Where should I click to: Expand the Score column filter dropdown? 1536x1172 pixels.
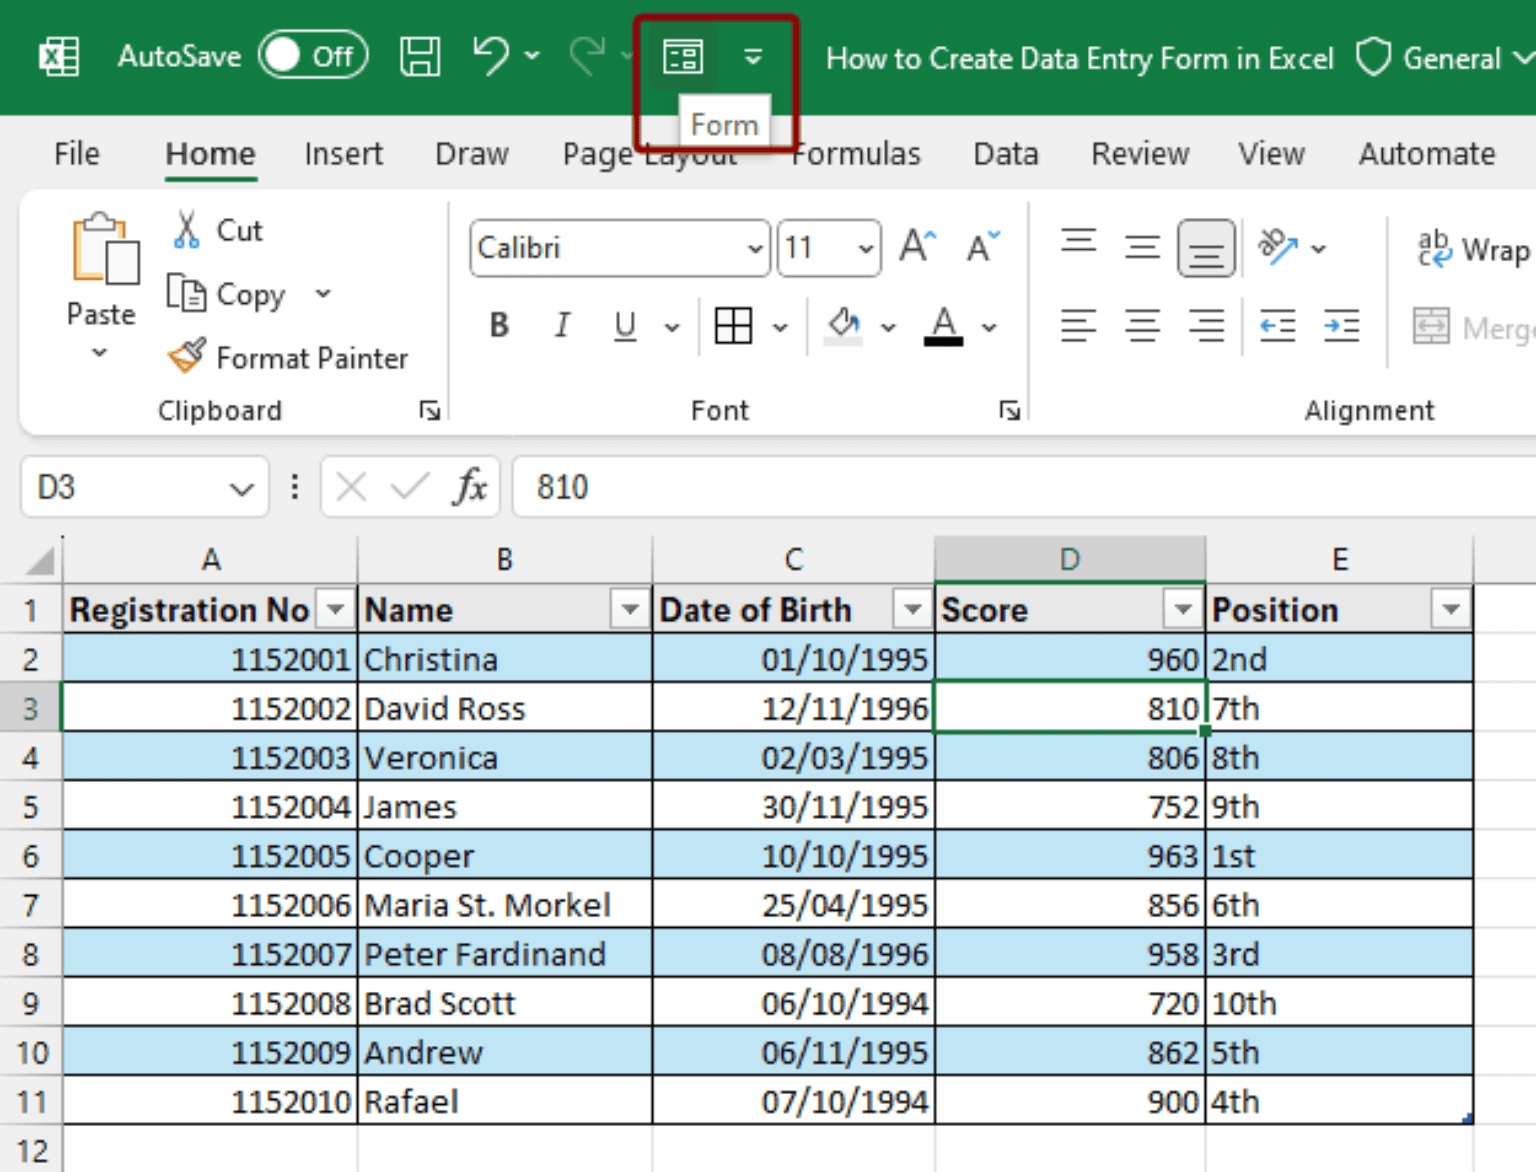click(1182, 609)
